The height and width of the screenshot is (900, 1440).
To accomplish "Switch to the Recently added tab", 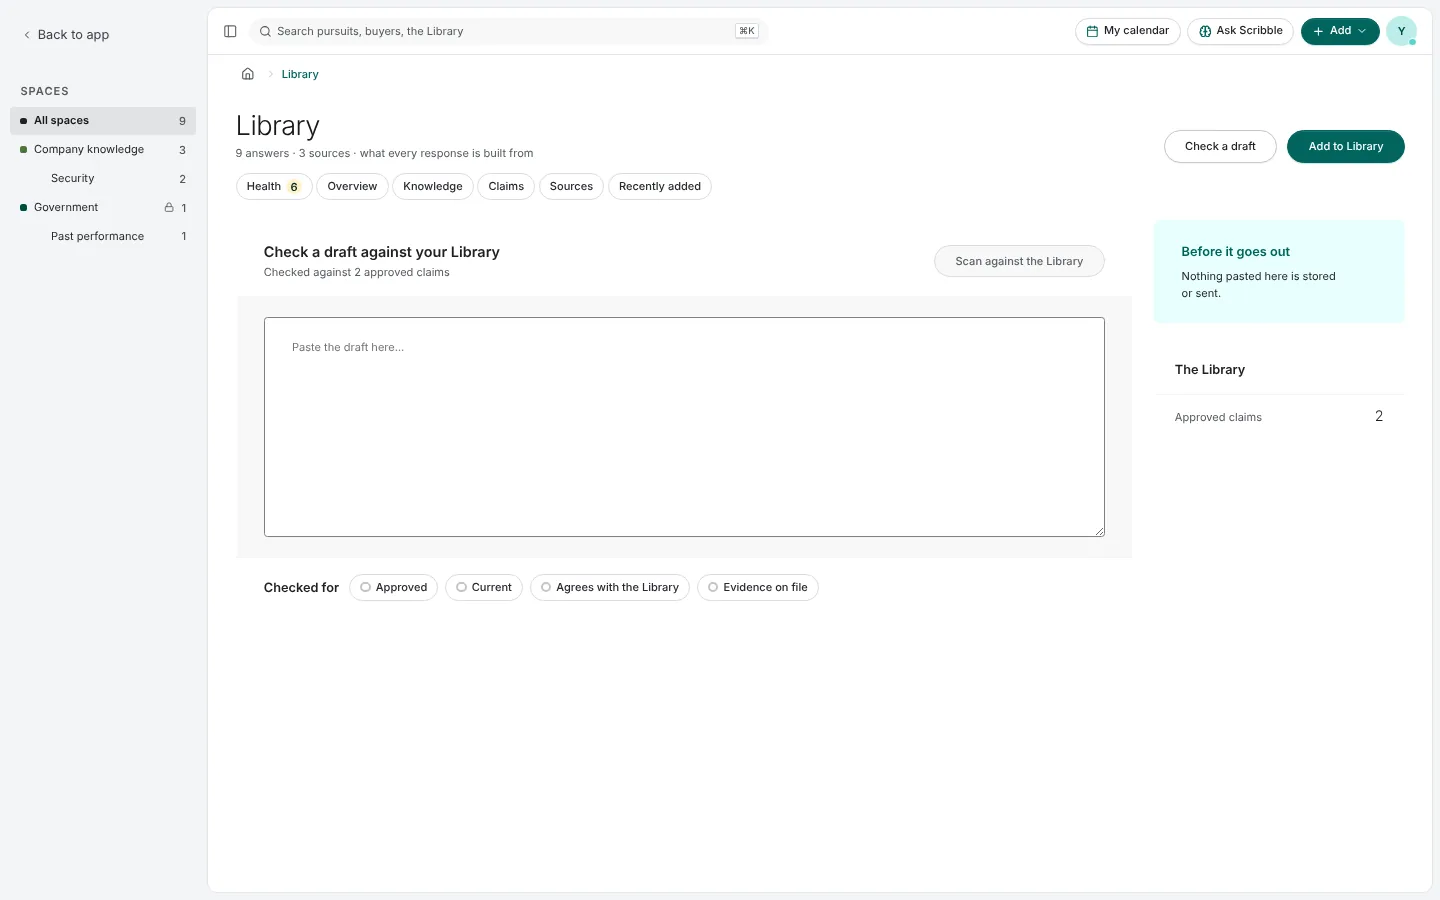I will [x=660, y=187].
